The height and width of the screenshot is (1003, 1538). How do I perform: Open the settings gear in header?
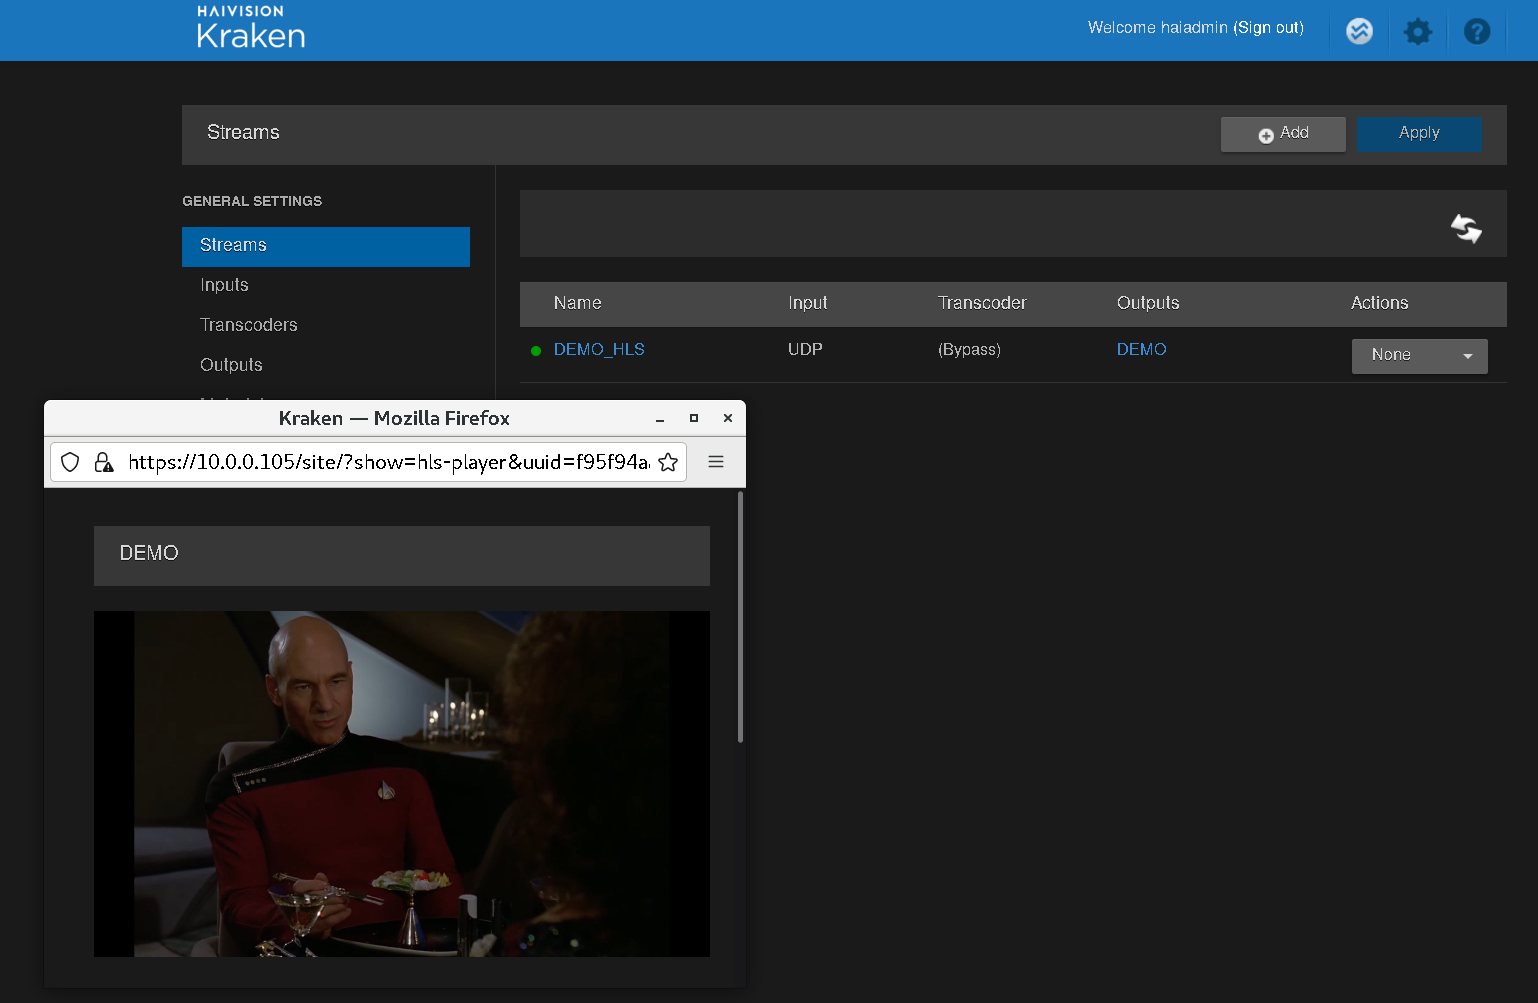1417,32
